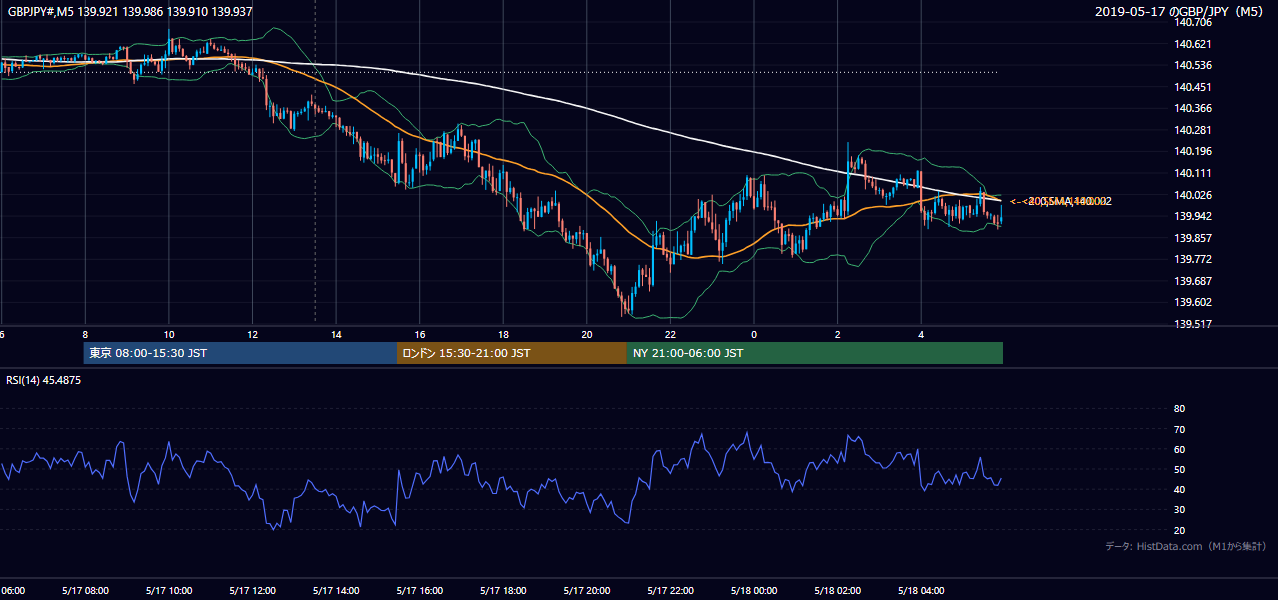Click price axis label 140.706
Screen dimensions: 1278x600
pos(1192,22)
